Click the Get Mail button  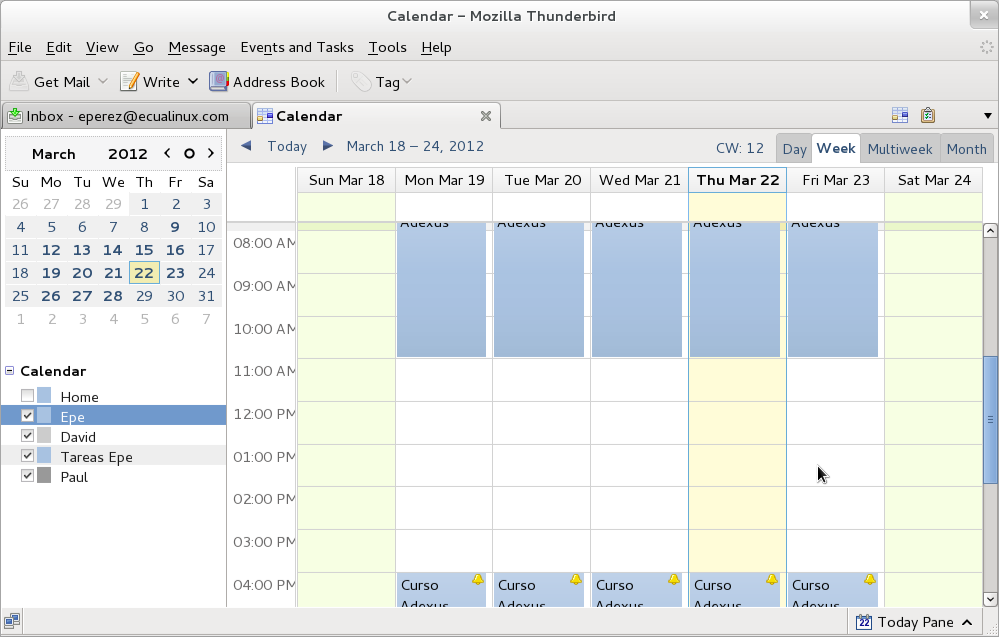[x=50, y=82]
